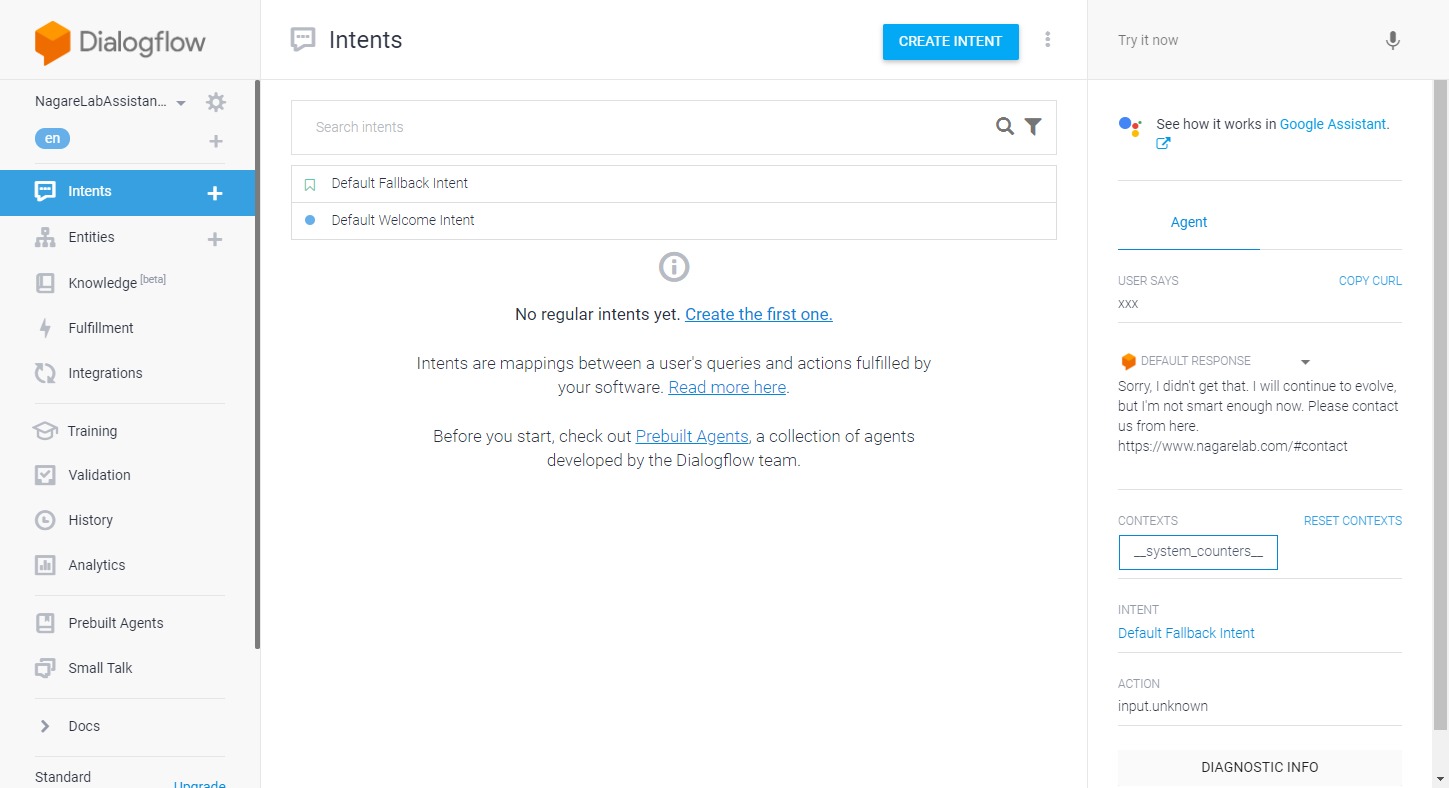Click the sidebar vertical scrollbar

(257, 365)
